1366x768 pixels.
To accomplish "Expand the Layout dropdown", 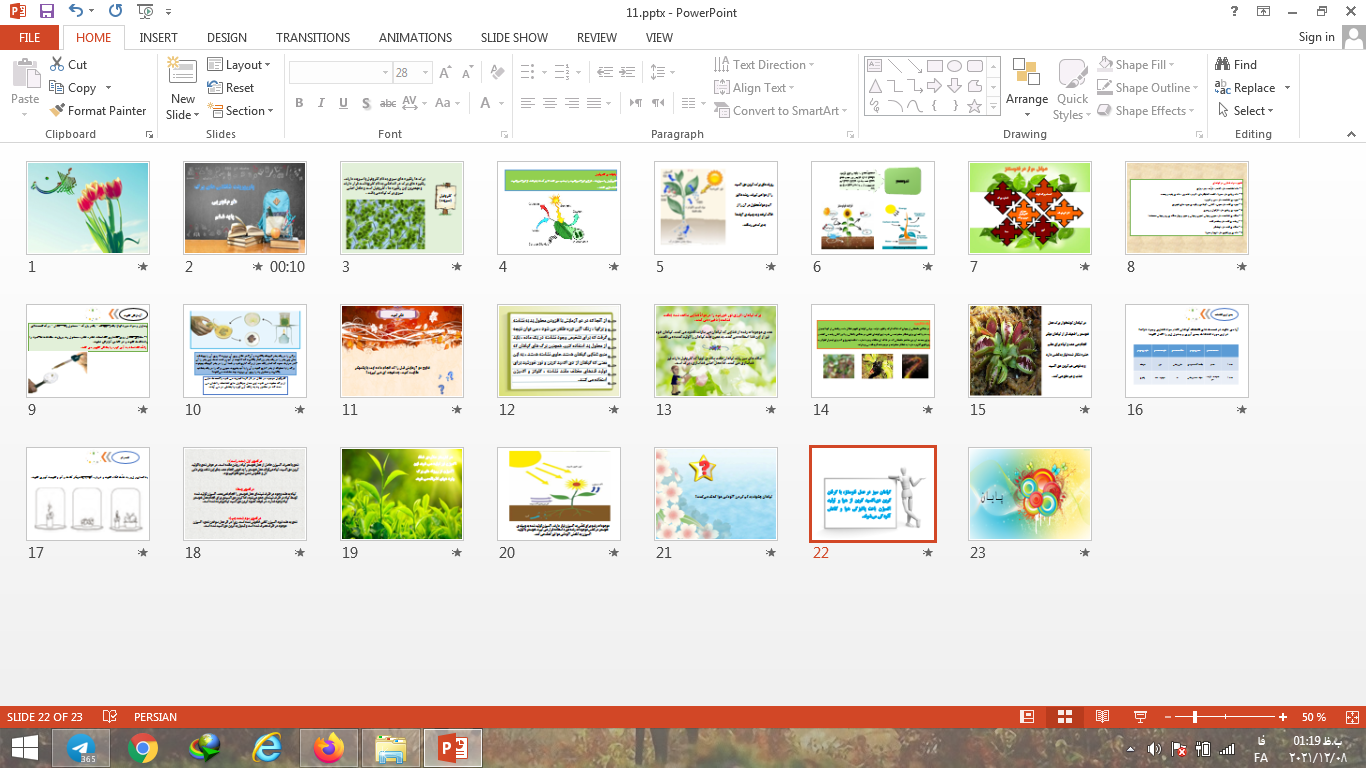I will pos(239,65).
